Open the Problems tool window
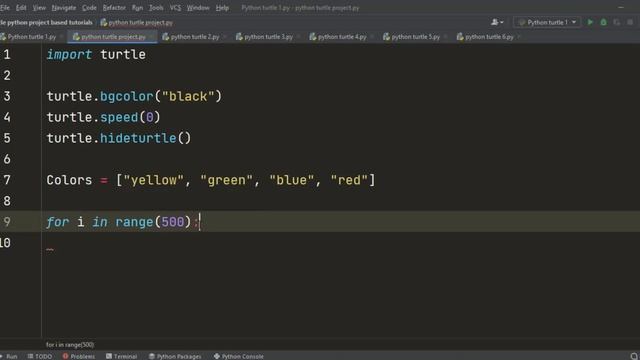This screenshot has width=640, height=360. [79, 356]
